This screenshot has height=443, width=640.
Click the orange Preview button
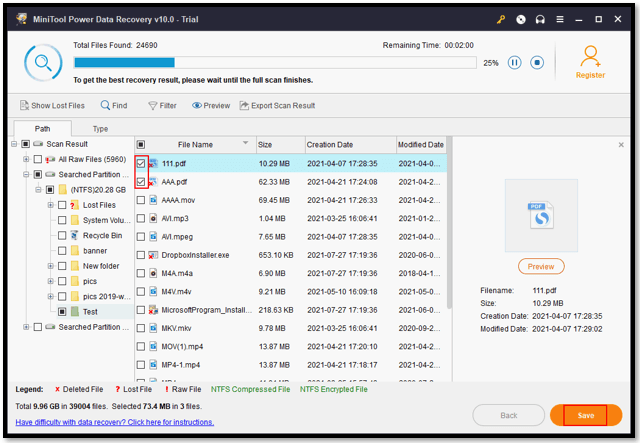541,266
